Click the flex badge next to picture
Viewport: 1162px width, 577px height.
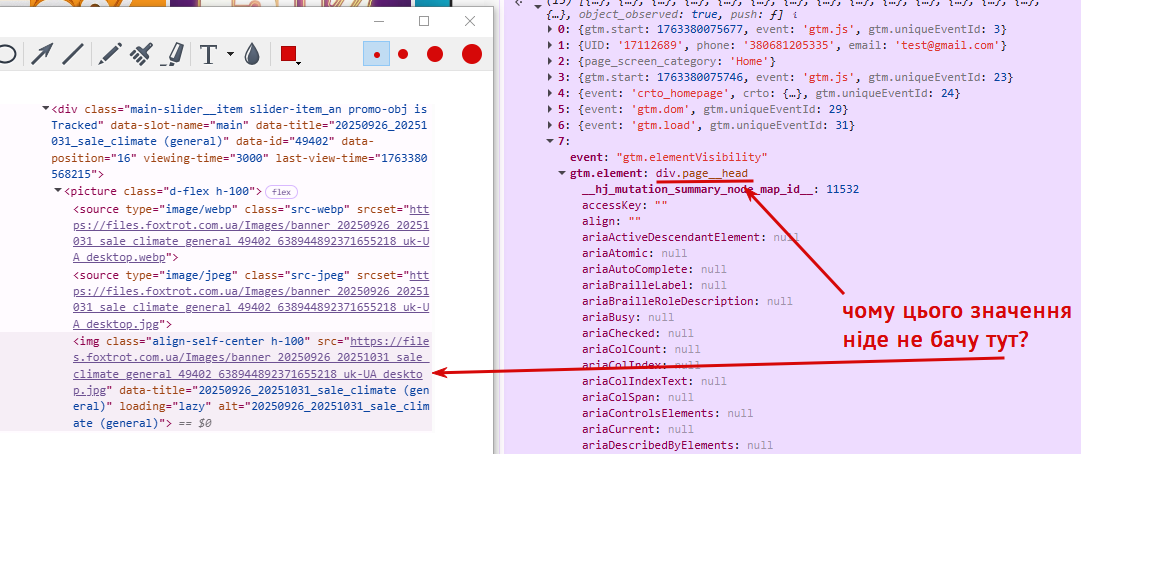click(x=282, y=192)
